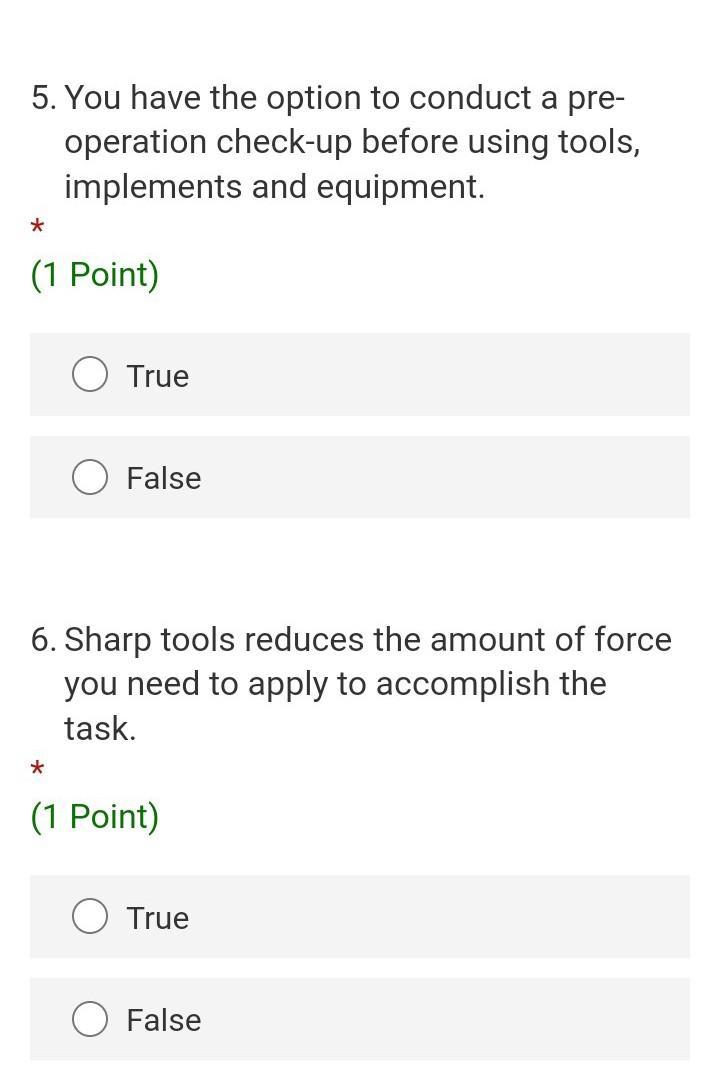Click the question number "6."
The image size is (720, 1086).
44,640
